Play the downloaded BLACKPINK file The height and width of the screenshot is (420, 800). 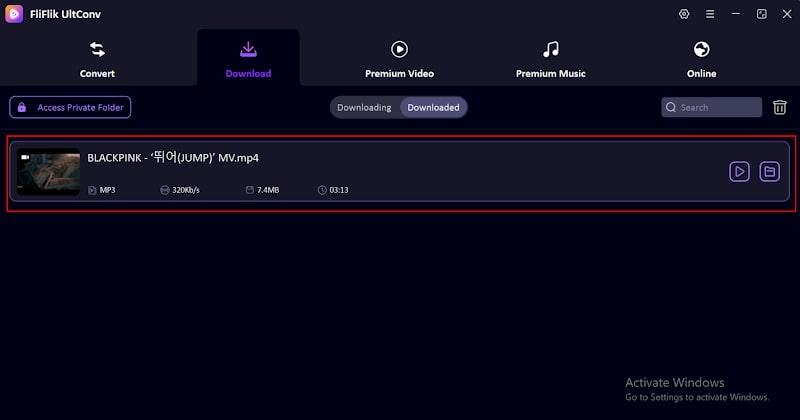tap(739, 171)
